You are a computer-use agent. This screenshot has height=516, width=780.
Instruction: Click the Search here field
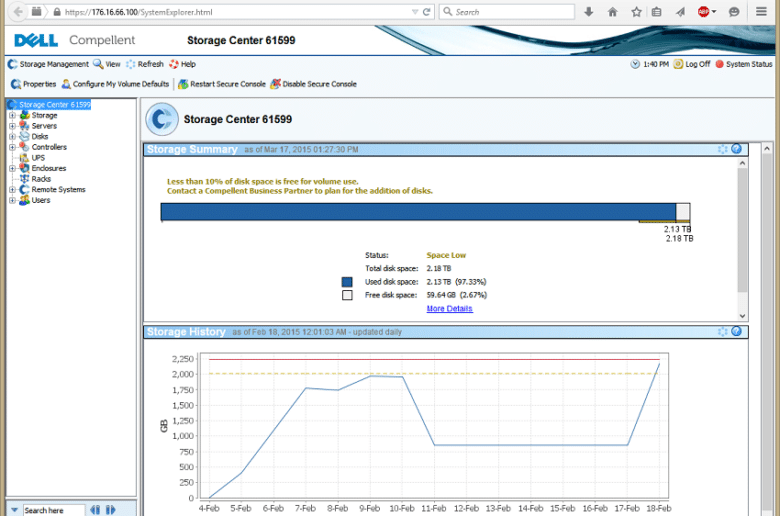(x=54, y=510)
